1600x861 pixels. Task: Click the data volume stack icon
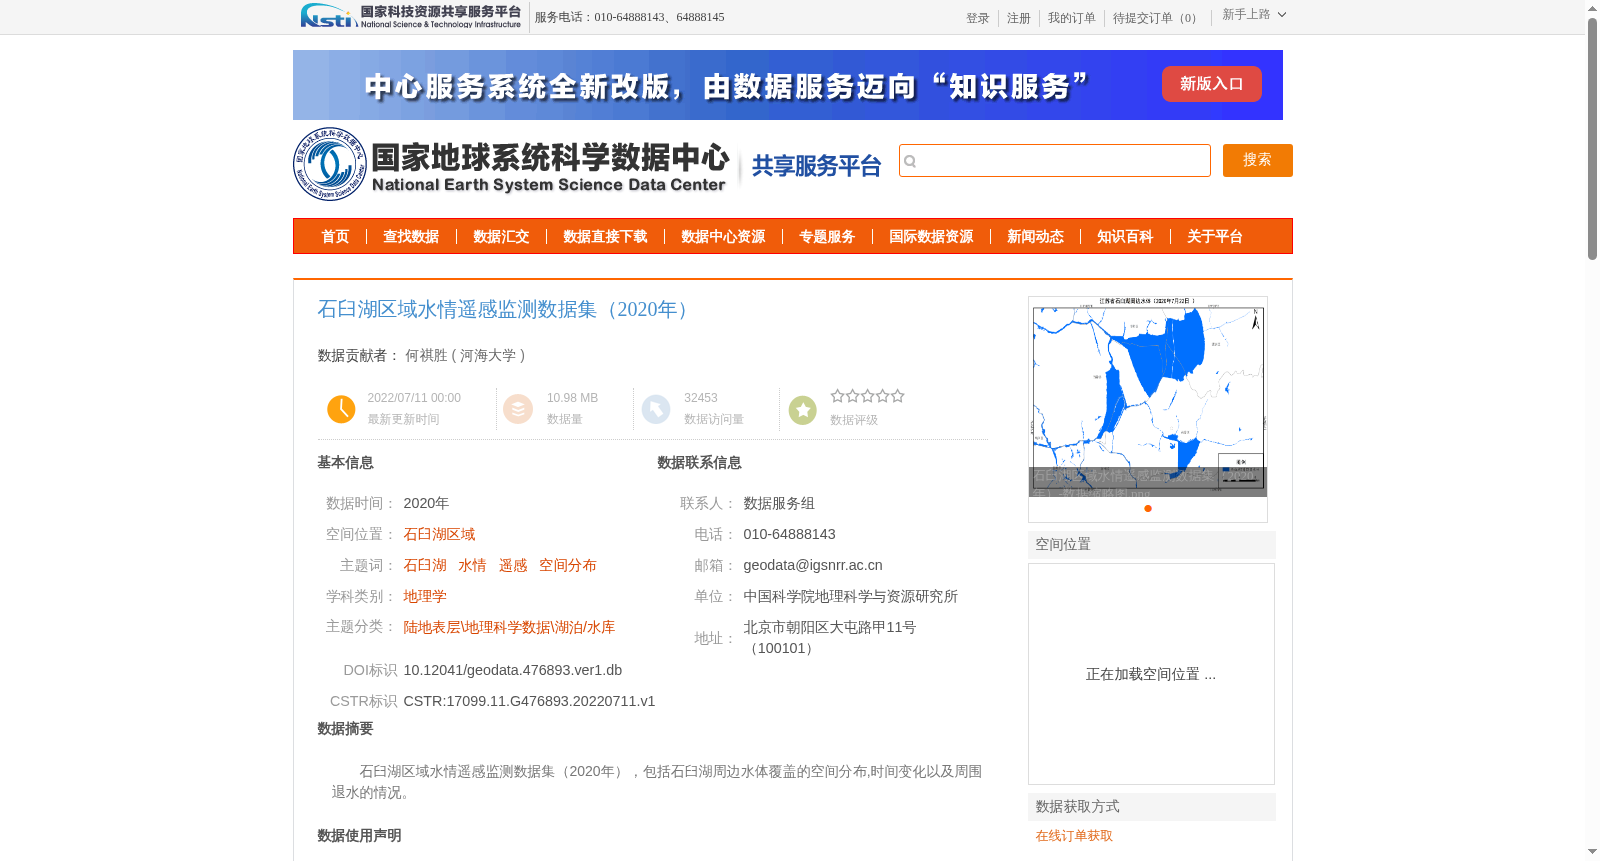518,409
